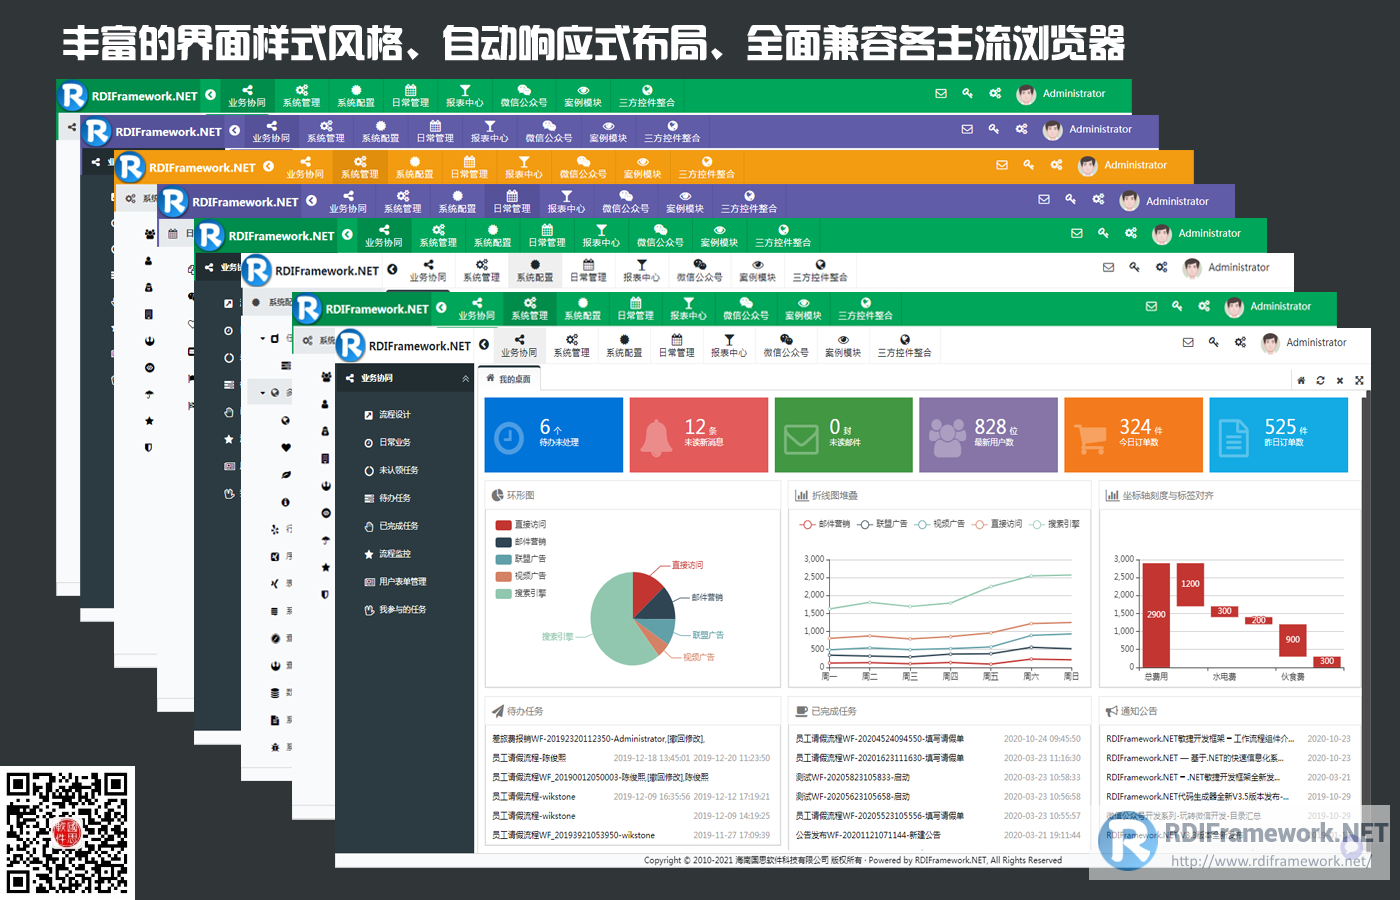Click the red 未读新消息 card

[x=699, y=435]
